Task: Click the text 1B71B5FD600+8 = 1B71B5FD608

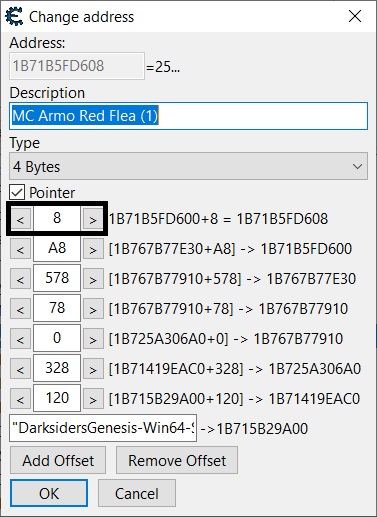Action: [x=219, y=219]
